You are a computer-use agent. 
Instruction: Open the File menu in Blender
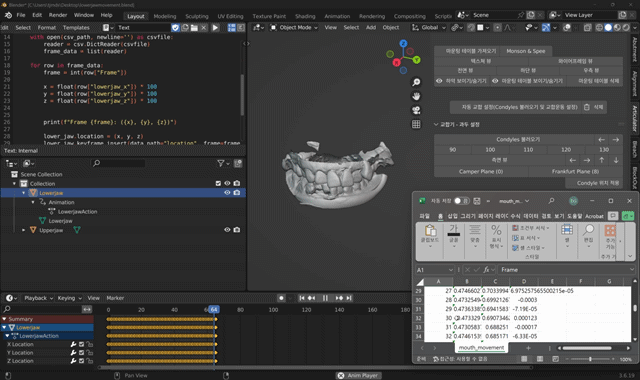(21, 15)
